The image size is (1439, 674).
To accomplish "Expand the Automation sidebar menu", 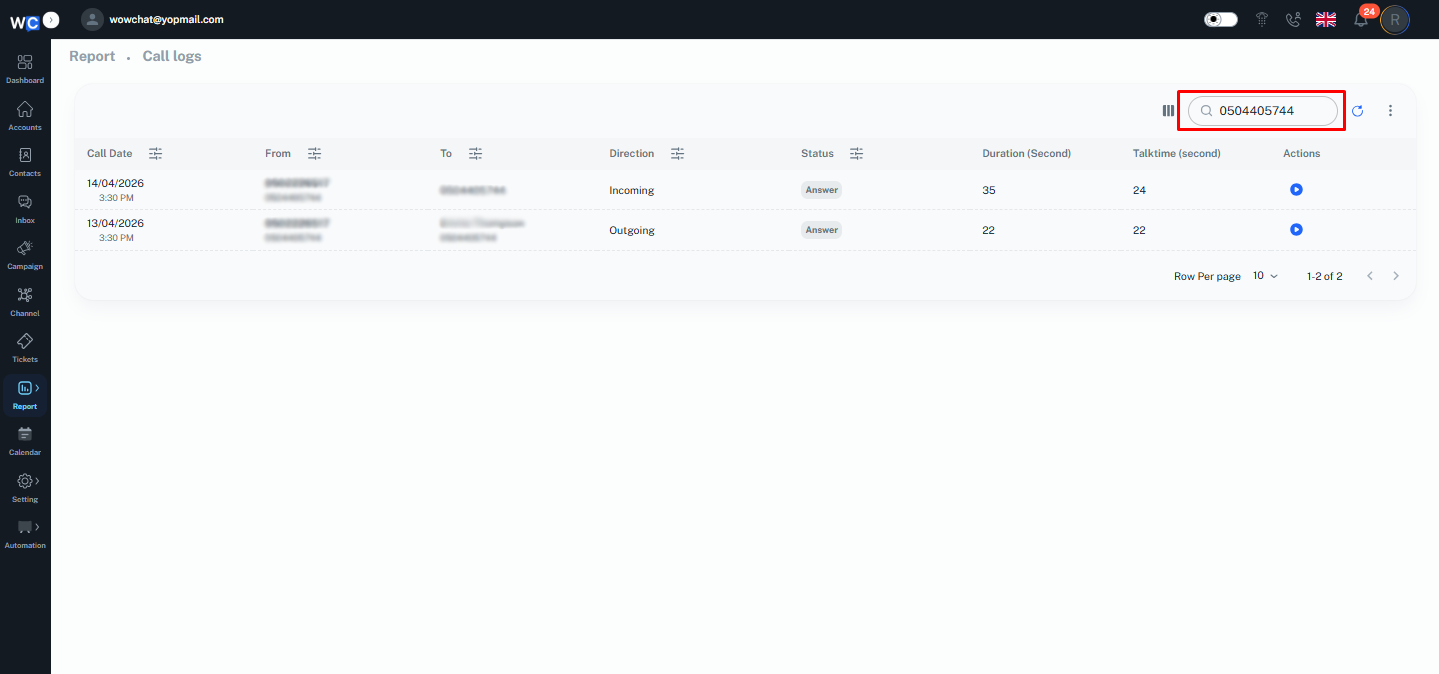I will [25, 533].
